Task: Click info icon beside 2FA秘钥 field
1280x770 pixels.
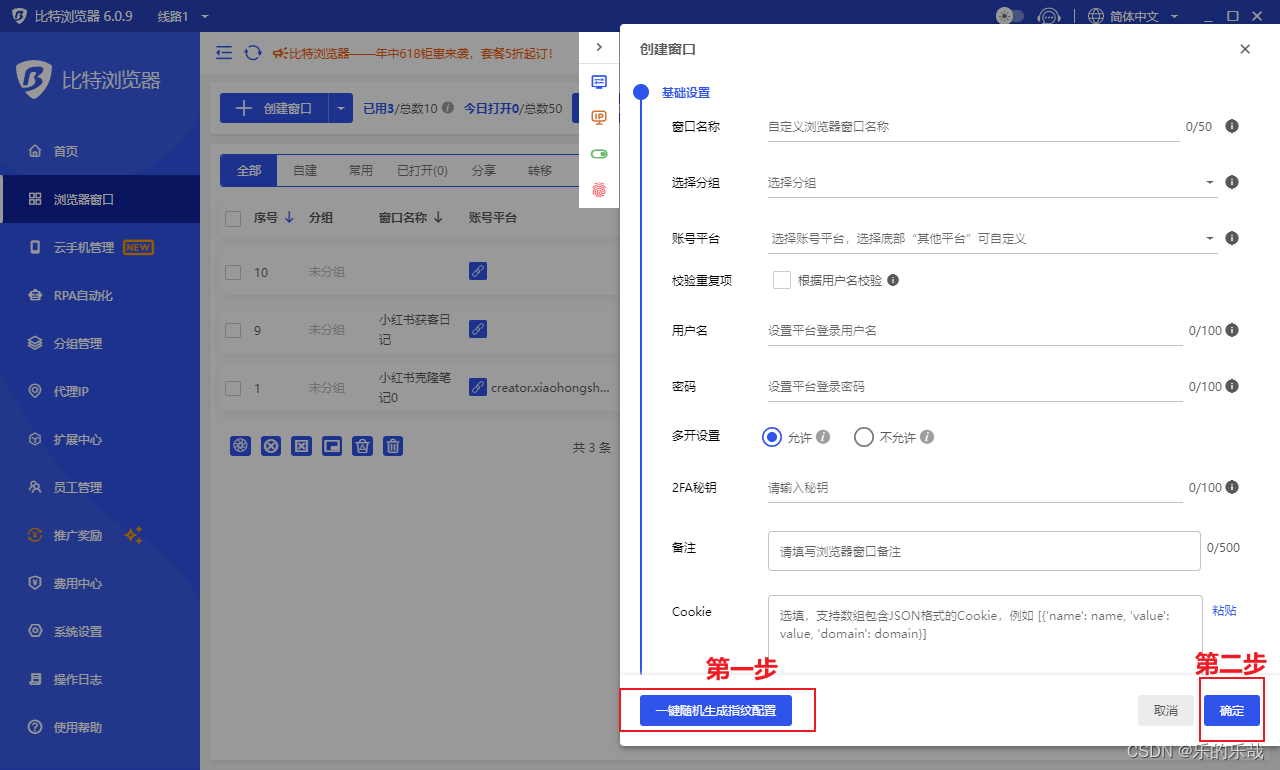Action: click(1232, 487)
